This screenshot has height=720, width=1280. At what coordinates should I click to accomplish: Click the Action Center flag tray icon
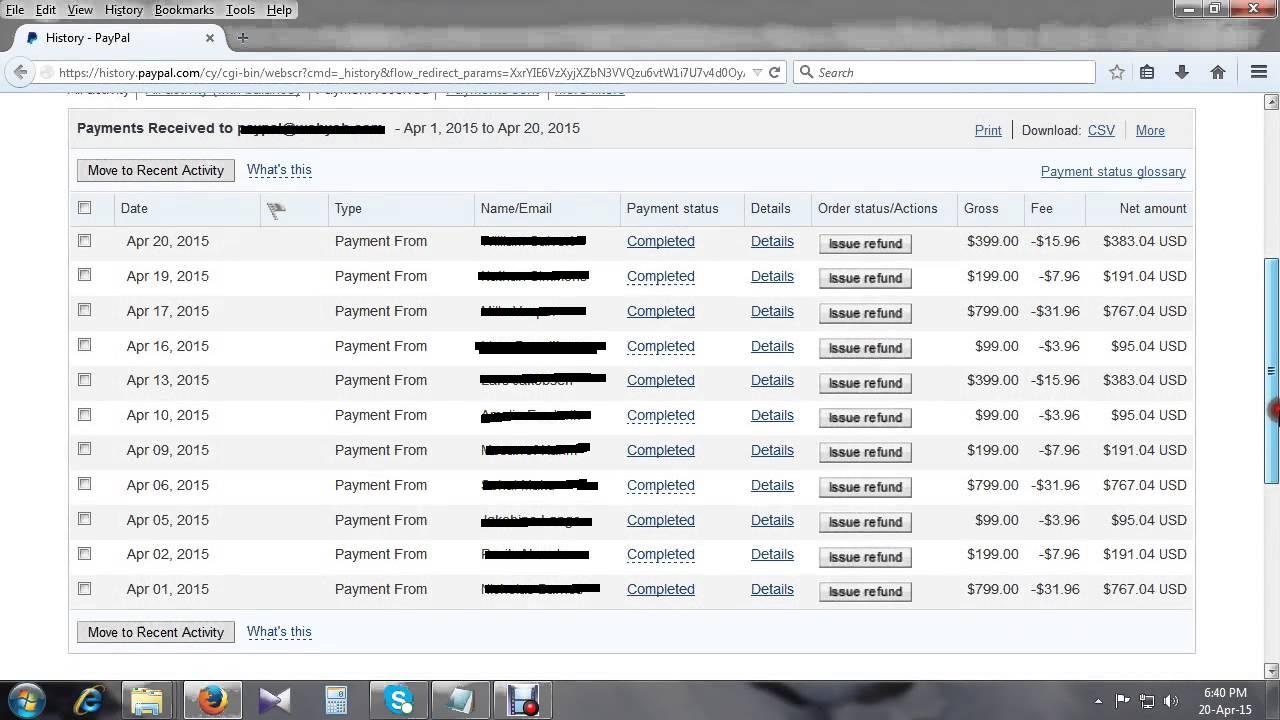tap(1122, 701)
